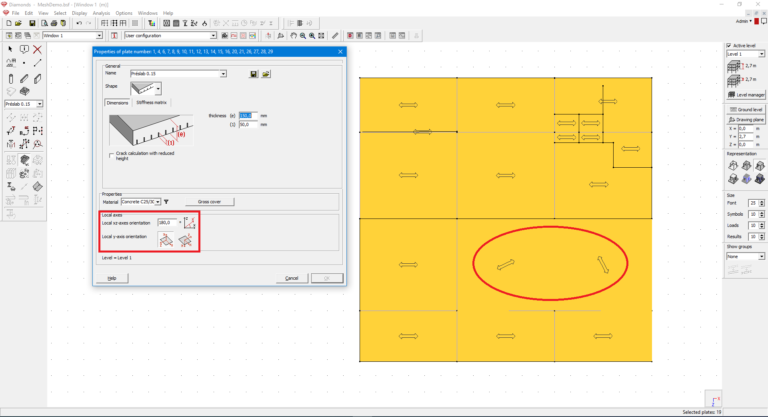Open left panel Préslab 0.15 dropdown
This screenshot has width=768, height=417.
[40, 104]
